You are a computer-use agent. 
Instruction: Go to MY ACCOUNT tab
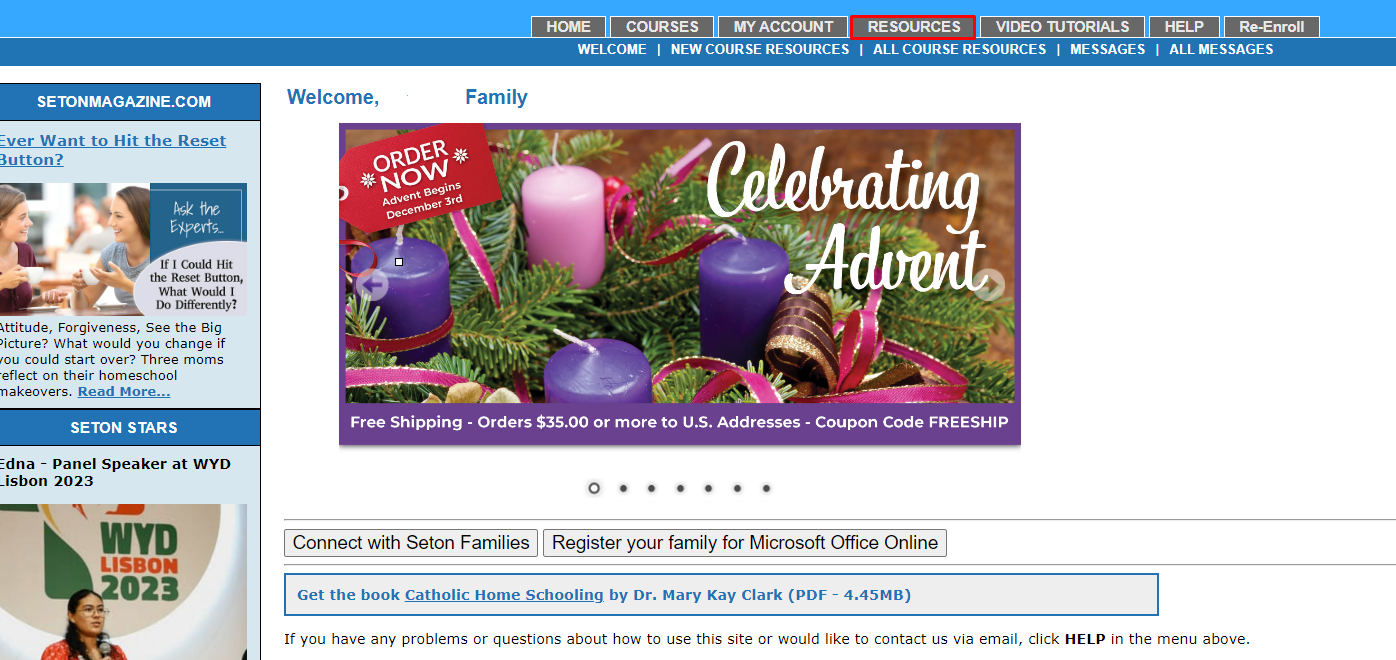783,27
